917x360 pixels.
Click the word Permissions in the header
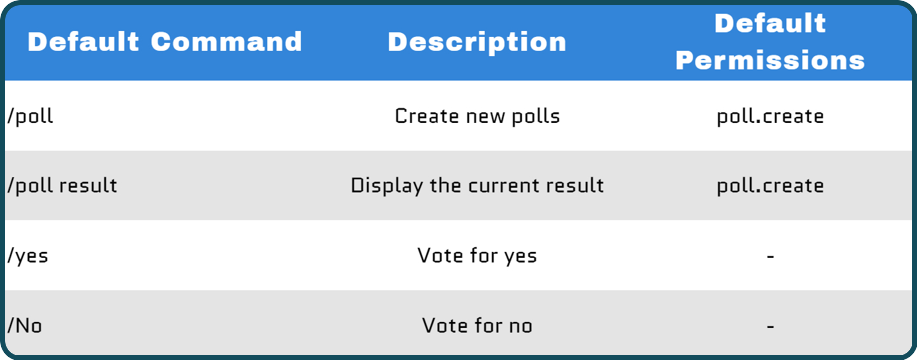tap(770, 61)
